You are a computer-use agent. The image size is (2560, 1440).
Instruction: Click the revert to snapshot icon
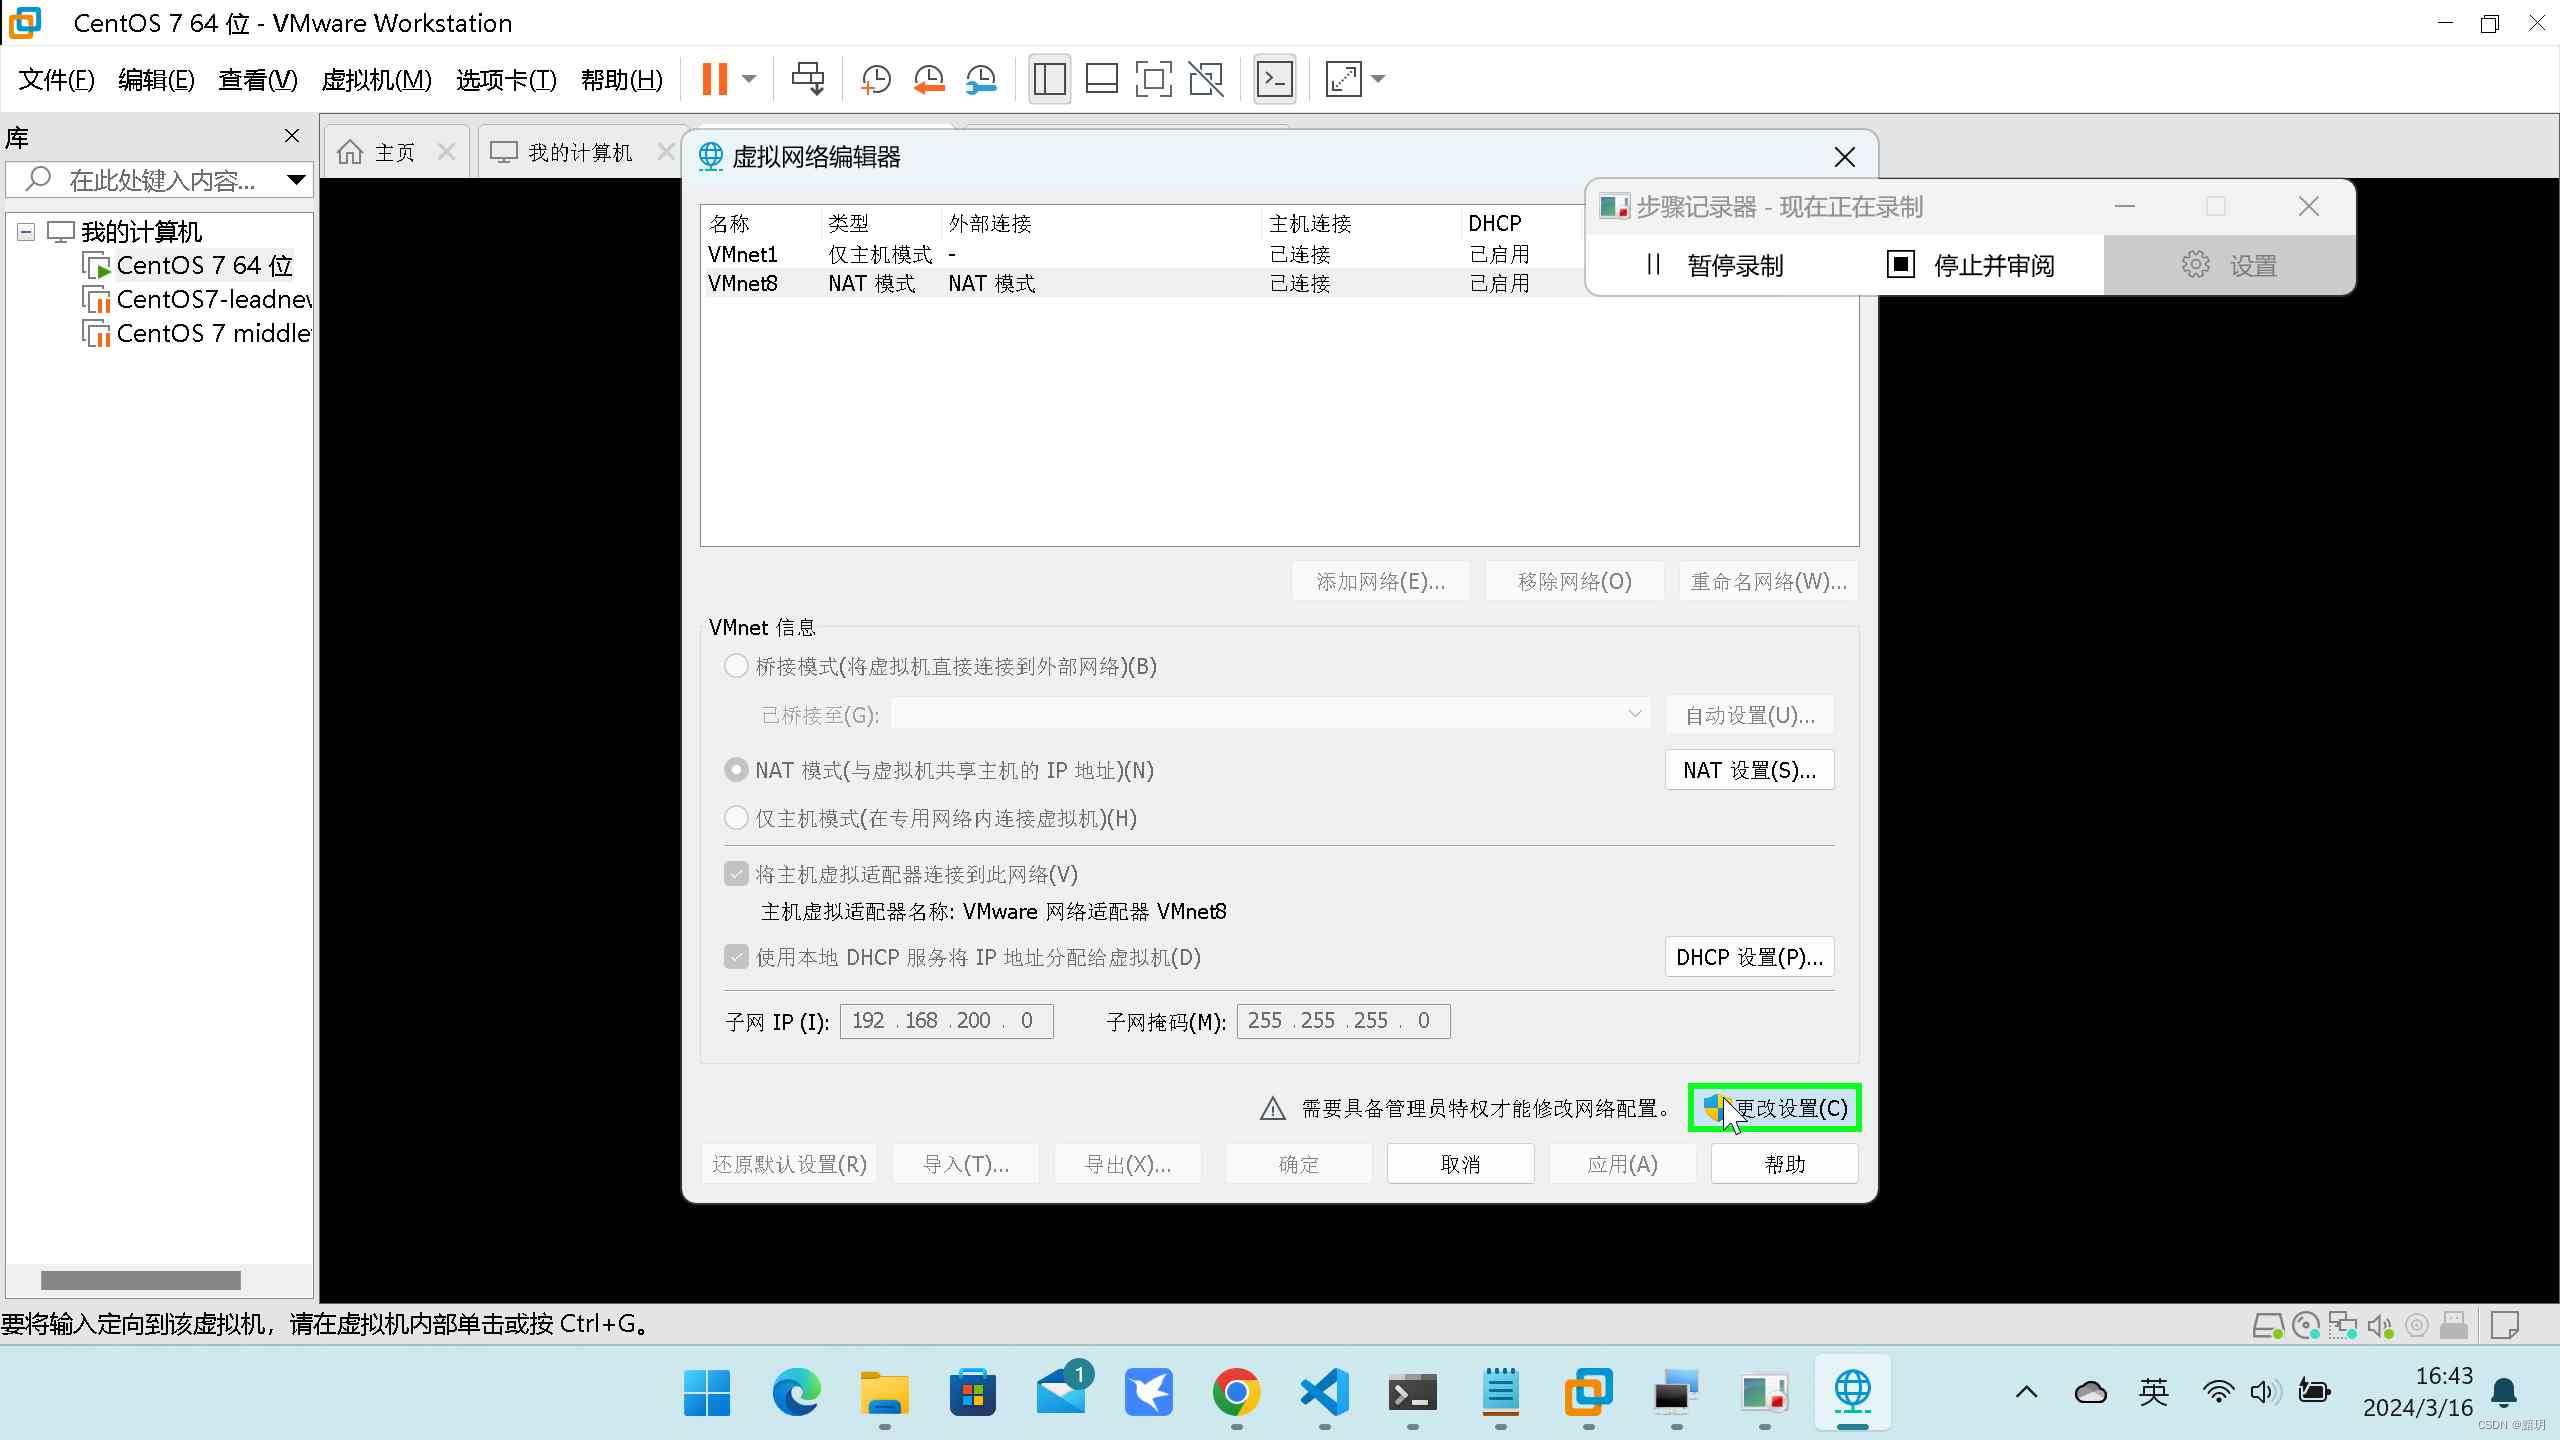[929, 79]
